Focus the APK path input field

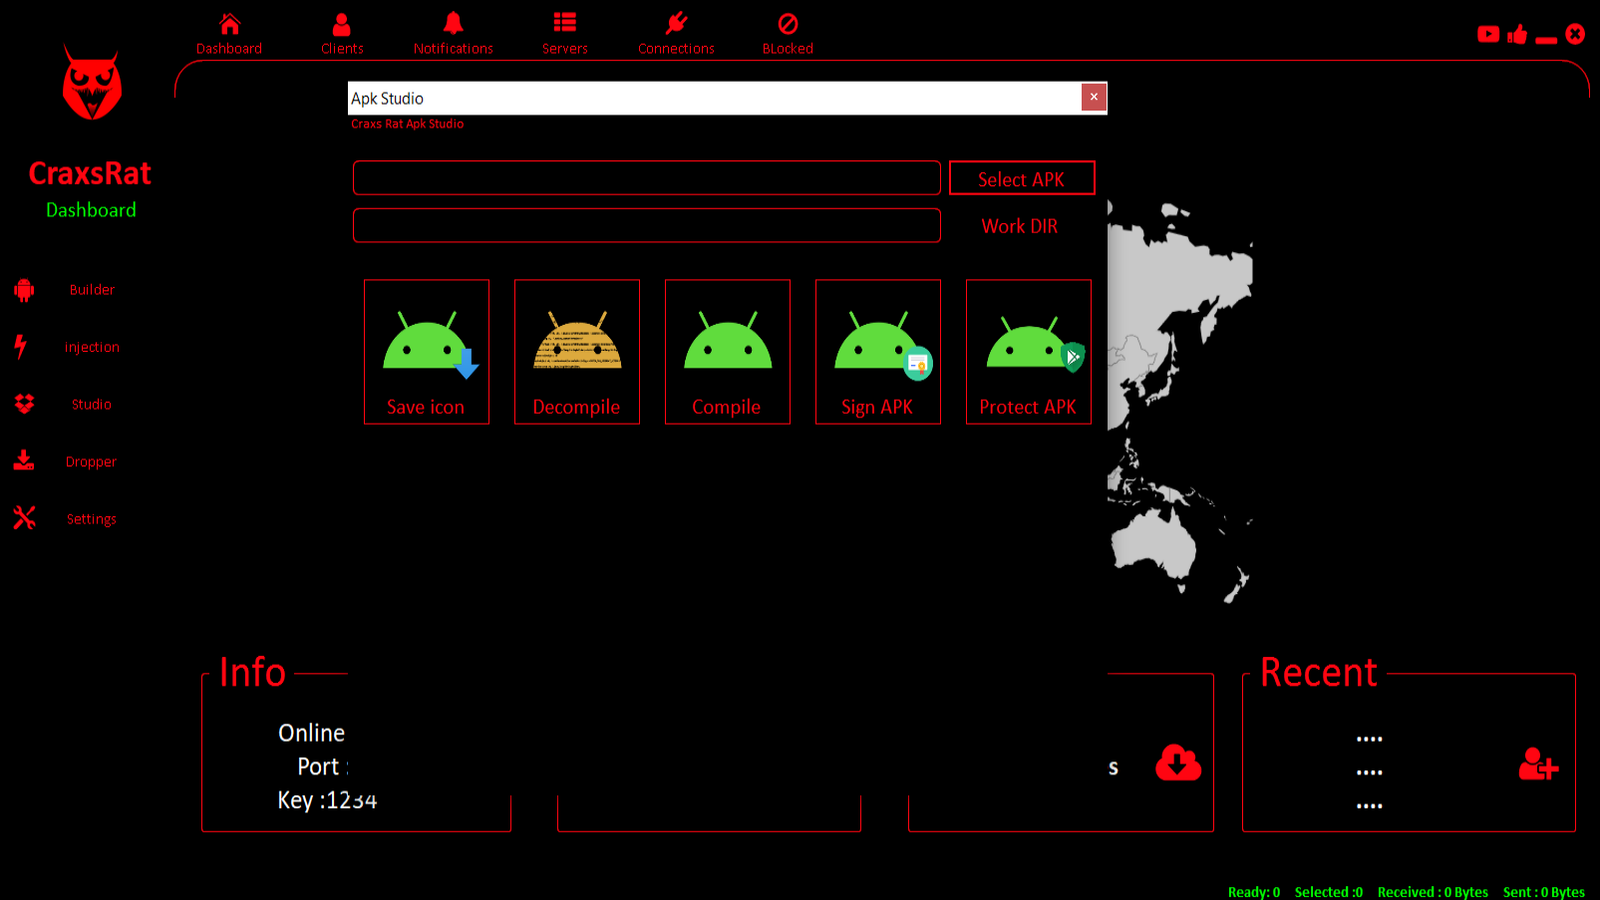647,178
